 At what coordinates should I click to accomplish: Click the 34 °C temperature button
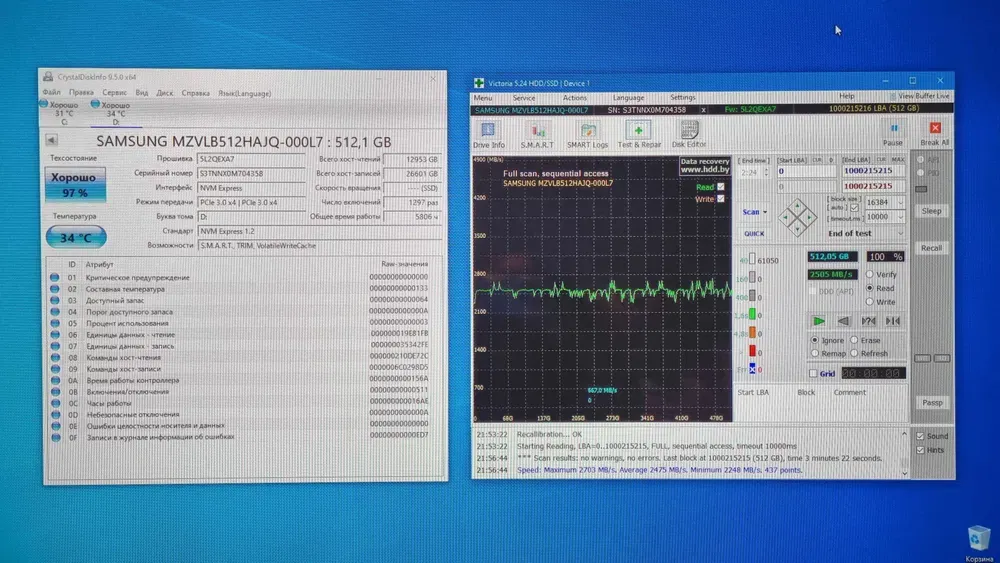(x=75, y=238)
